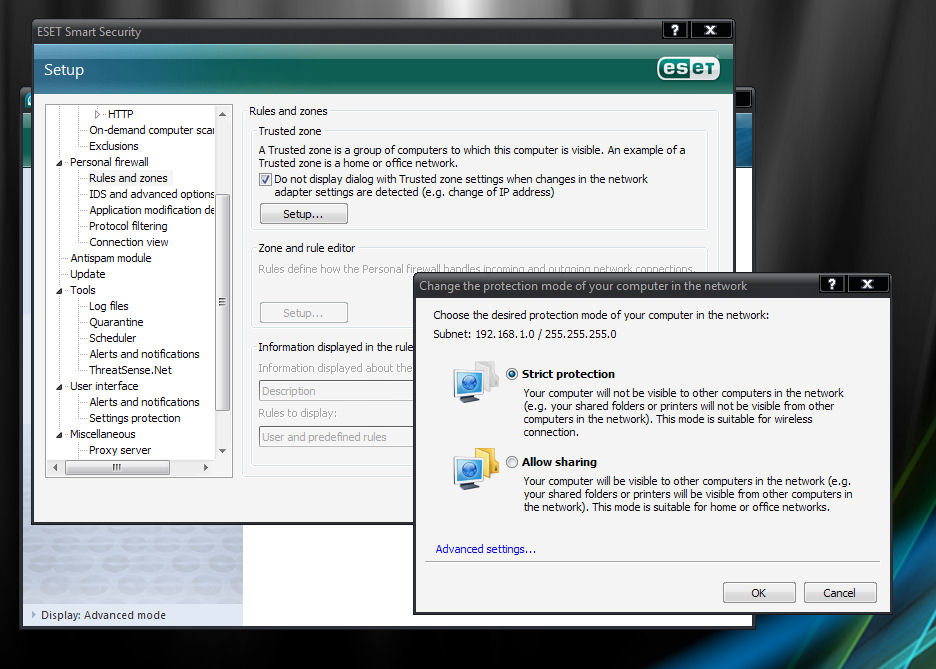Open the Advanced settings link
Viewport: 936px width, 669px height.
pyautogui.click(x=485, y=549)
